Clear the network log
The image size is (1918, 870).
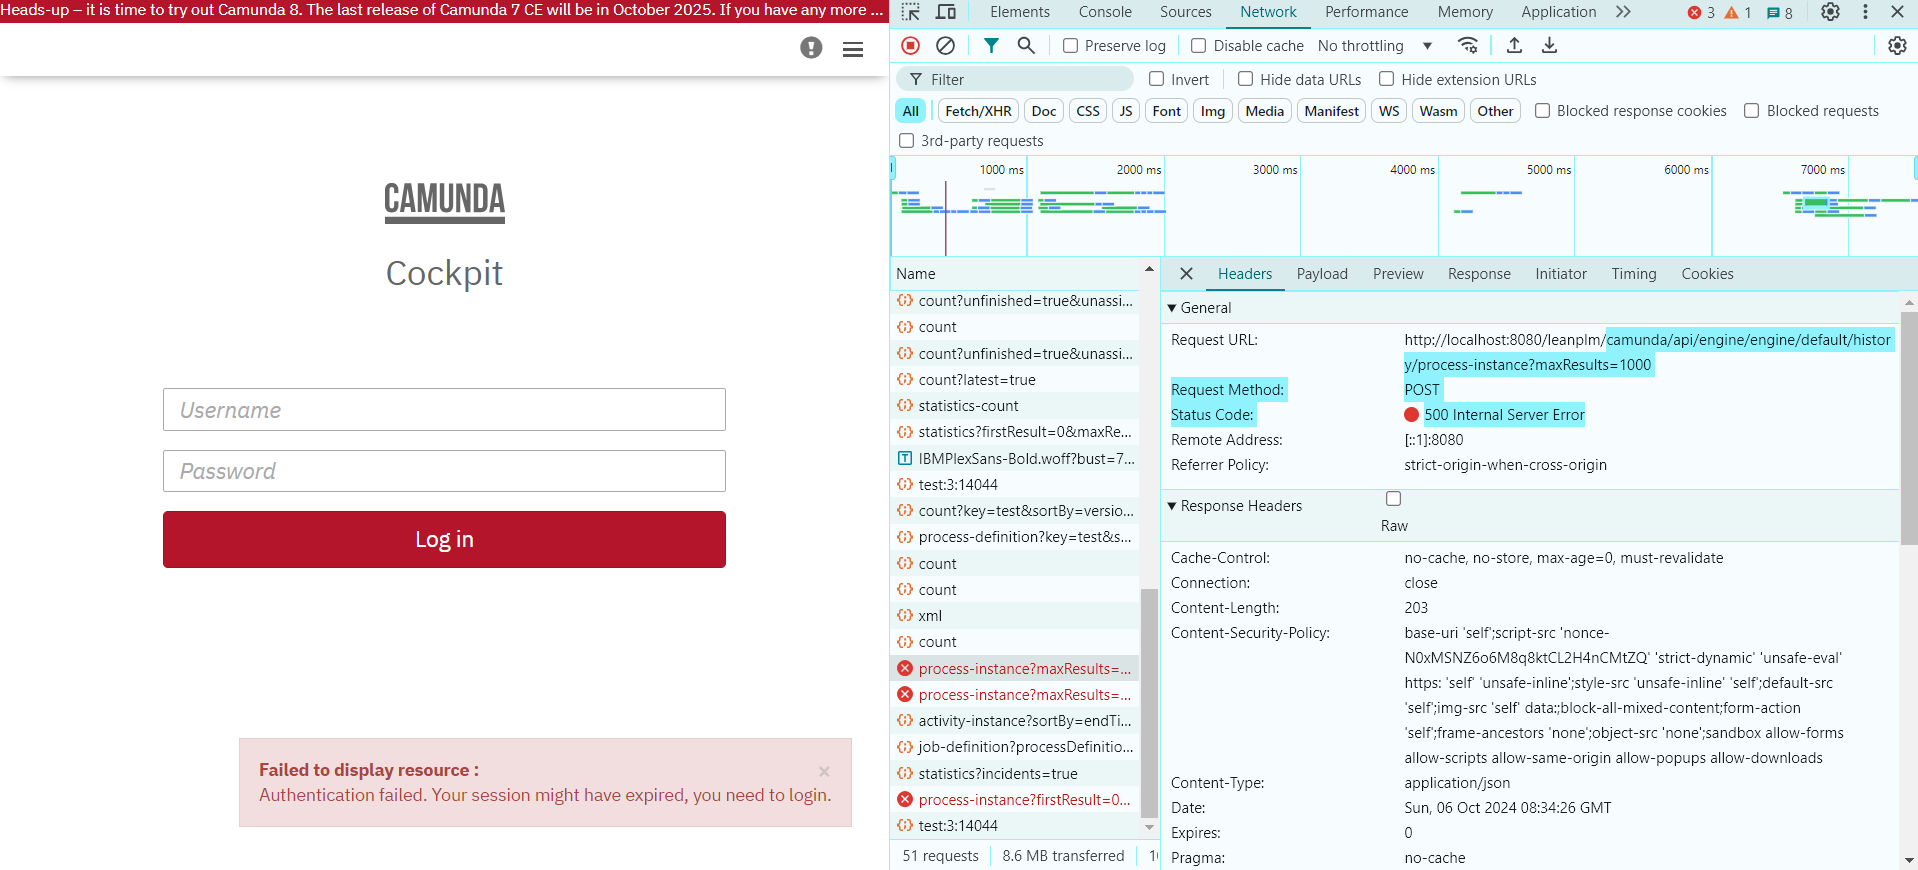pos(945,45)
